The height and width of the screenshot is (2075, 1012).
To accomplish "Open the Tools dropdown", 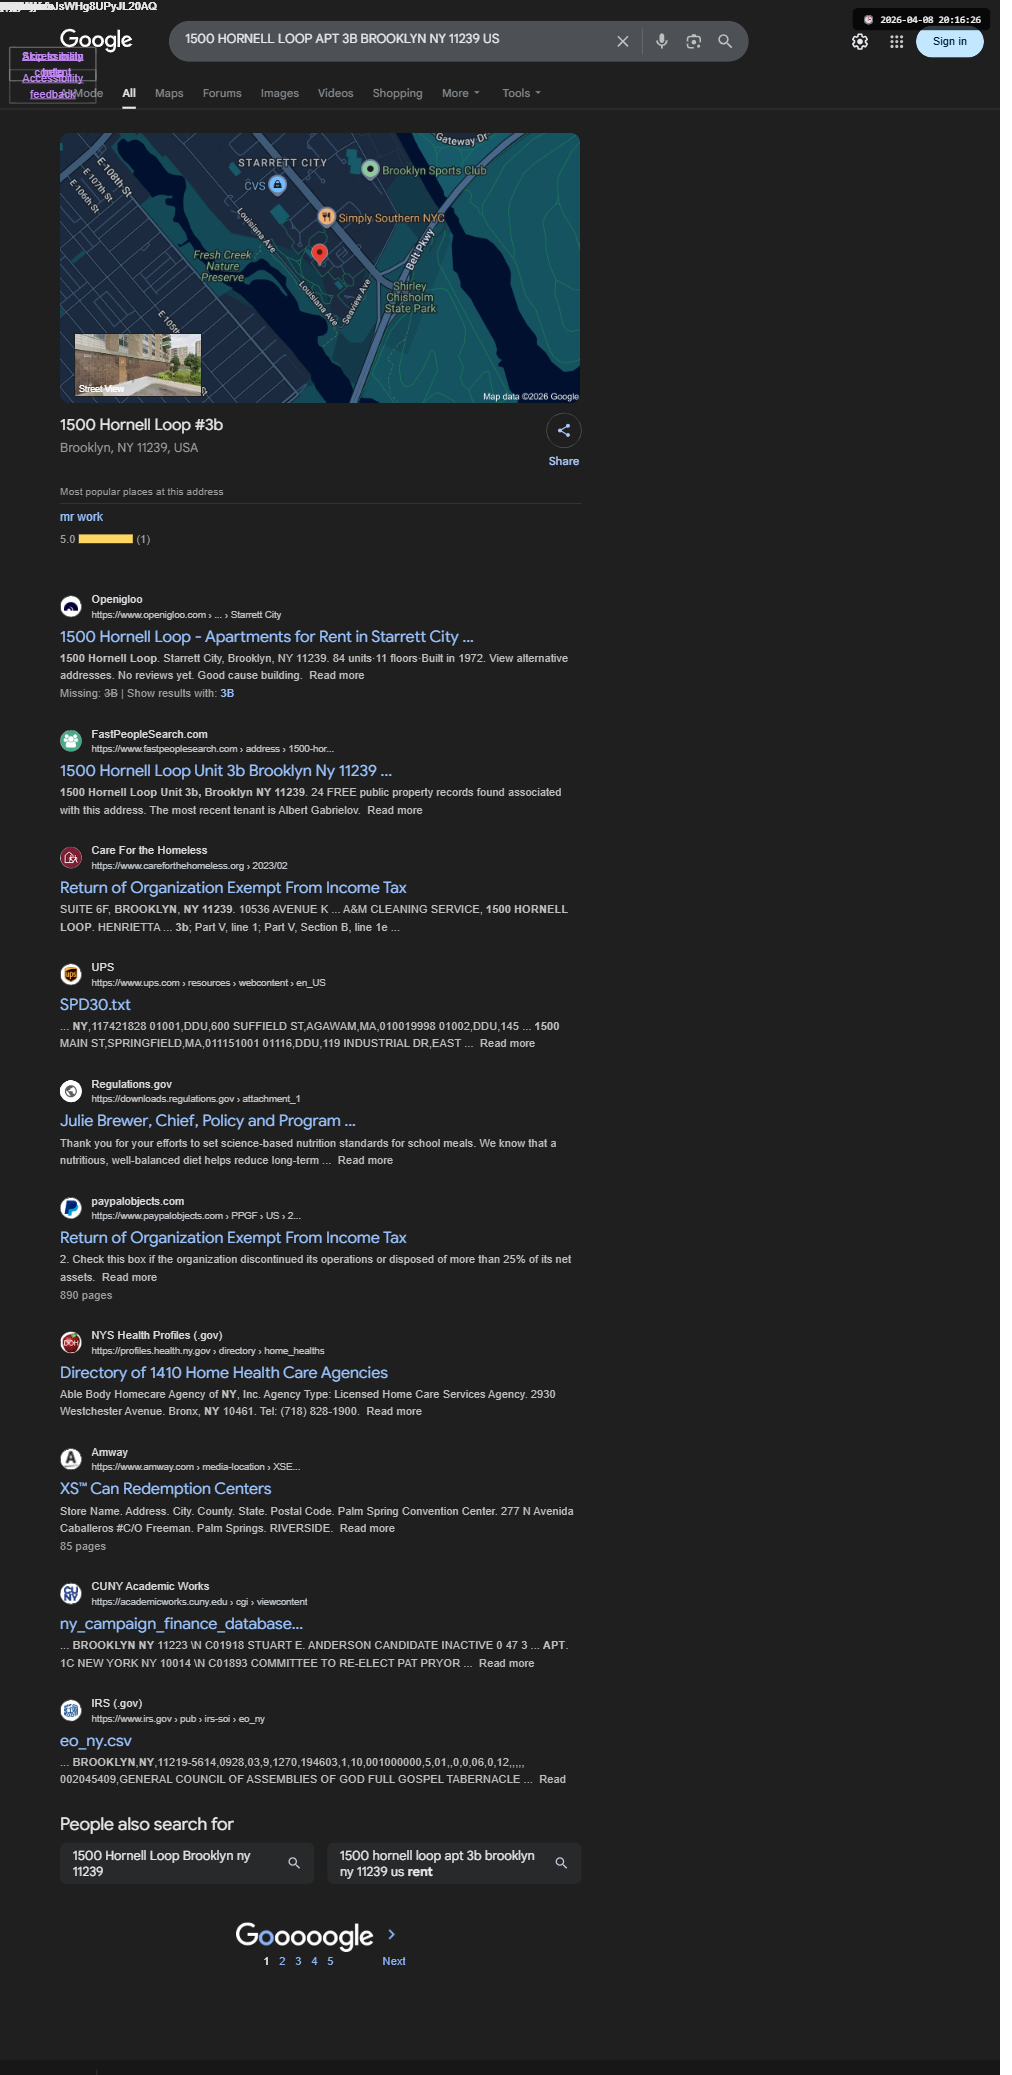I will coord(521,93).
